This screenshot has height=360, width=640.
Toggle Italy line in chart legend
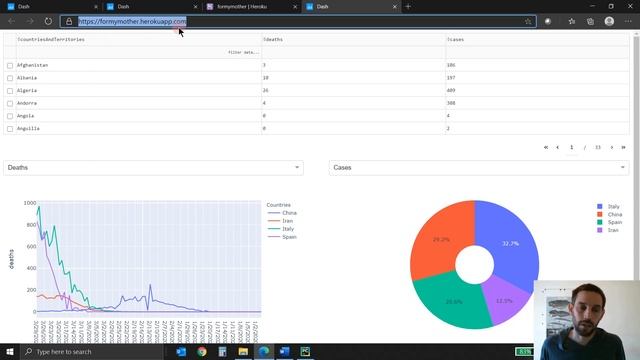tap(281, 229)
